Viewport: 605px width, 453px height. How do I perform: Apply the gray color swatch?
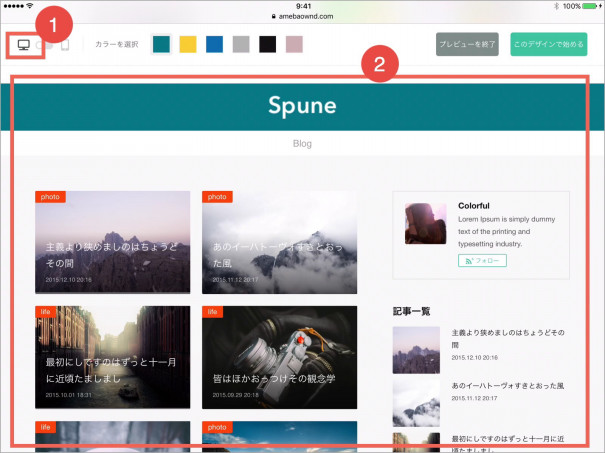tap(241, 44)
